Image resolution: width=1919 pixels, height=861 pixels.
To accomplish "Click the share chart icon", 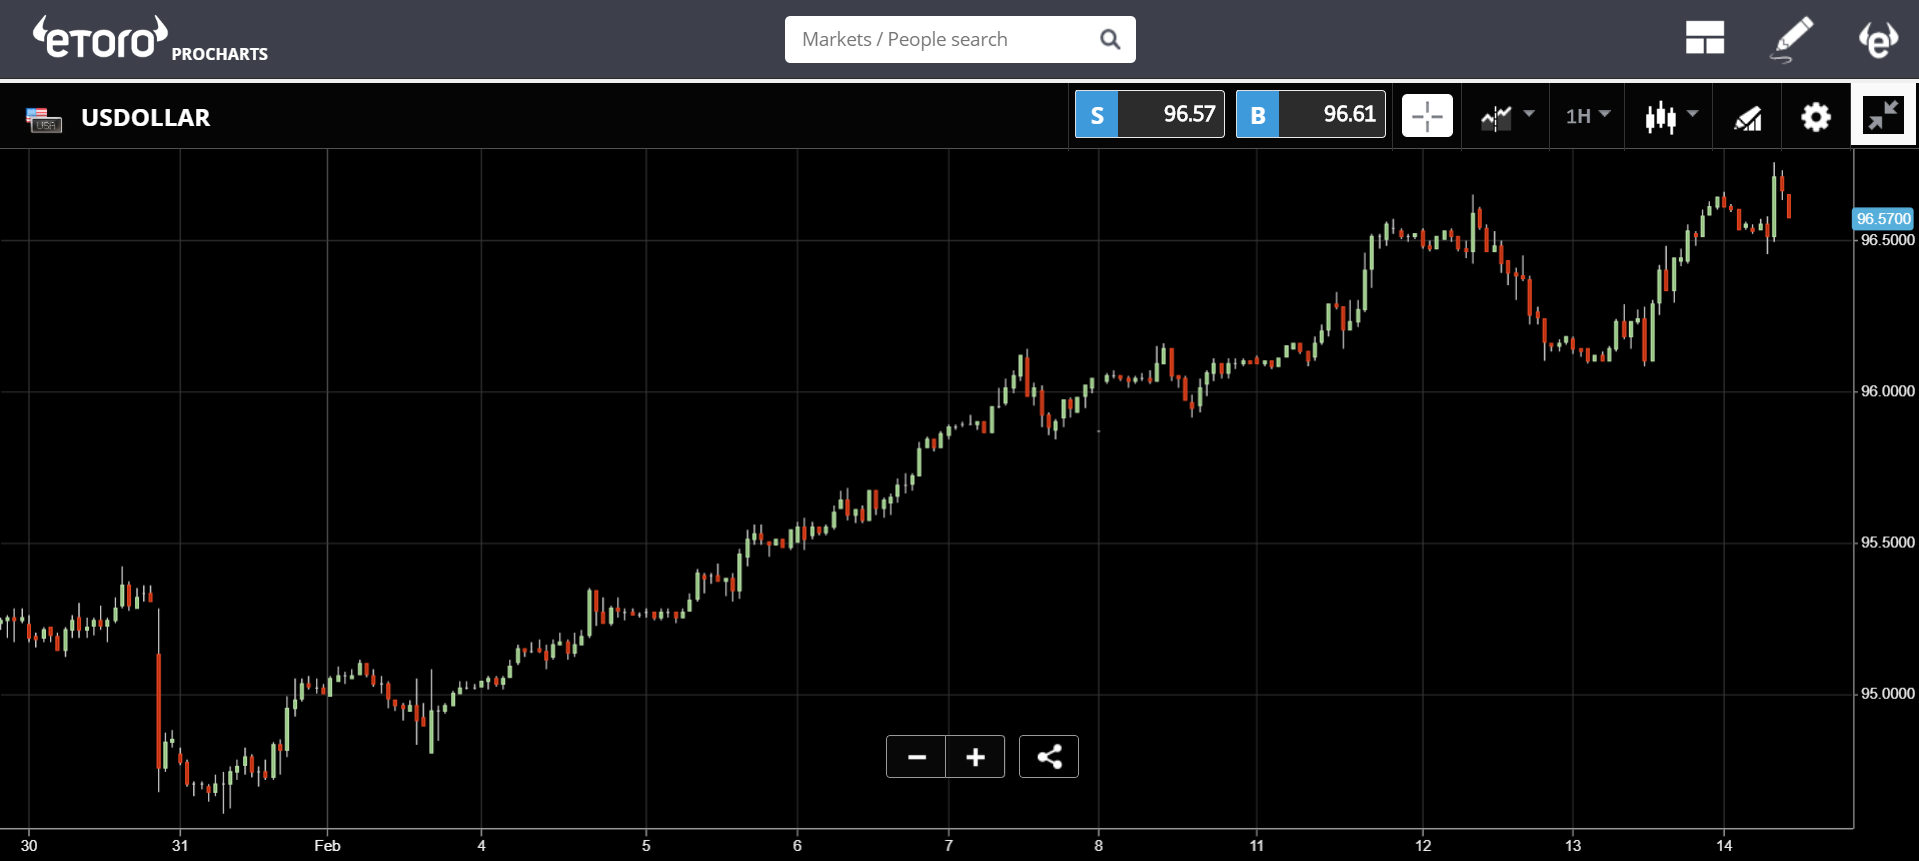I will tap(1049, 757).
